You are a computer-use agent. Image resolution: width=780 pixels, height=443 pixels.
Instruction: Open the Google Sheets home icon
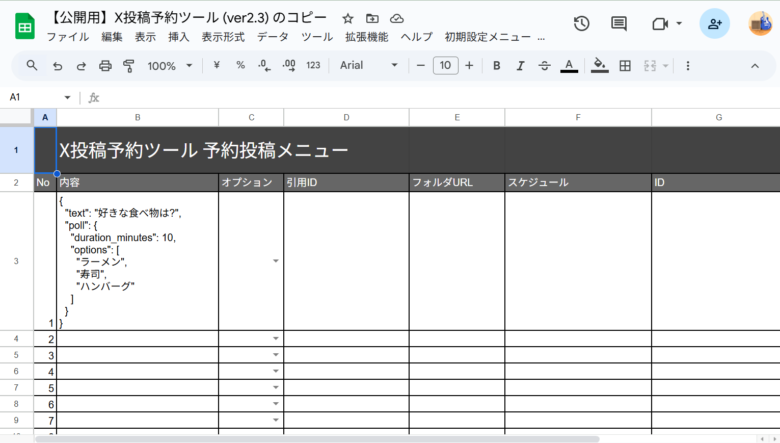click(x=24, y=26)
